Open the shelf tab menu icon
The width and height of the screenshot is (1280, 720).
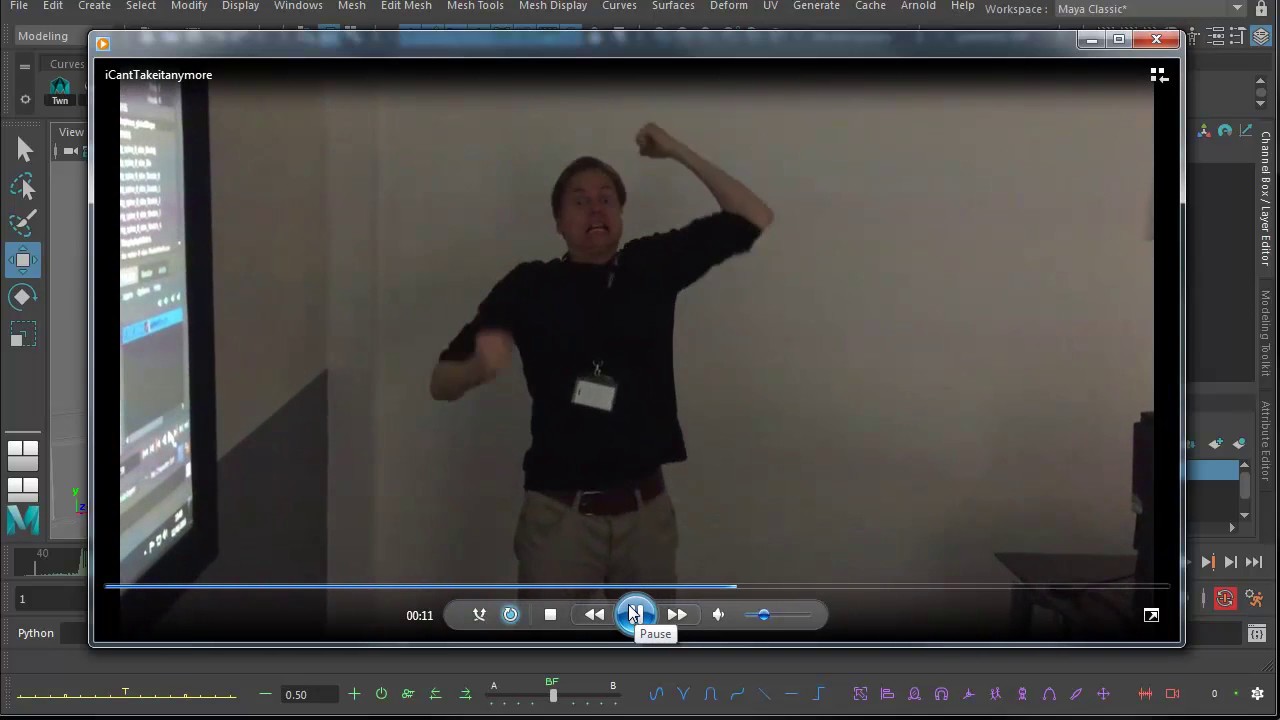coord(25,67)
